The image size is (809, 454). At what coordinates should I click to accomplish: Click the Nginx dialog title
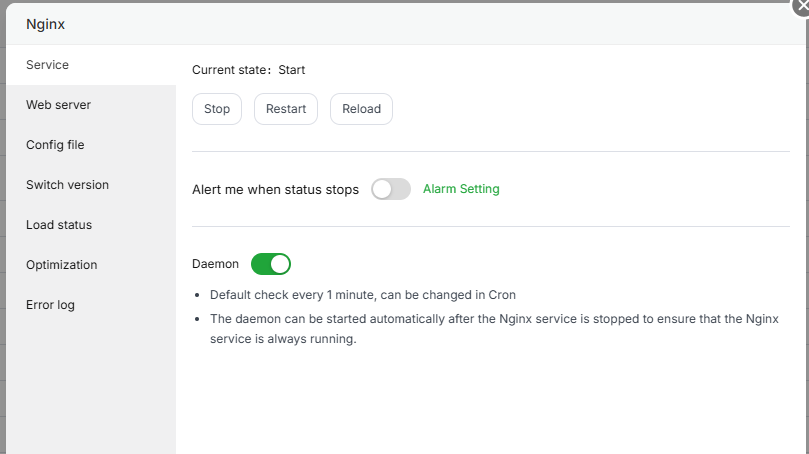point(45,24)
